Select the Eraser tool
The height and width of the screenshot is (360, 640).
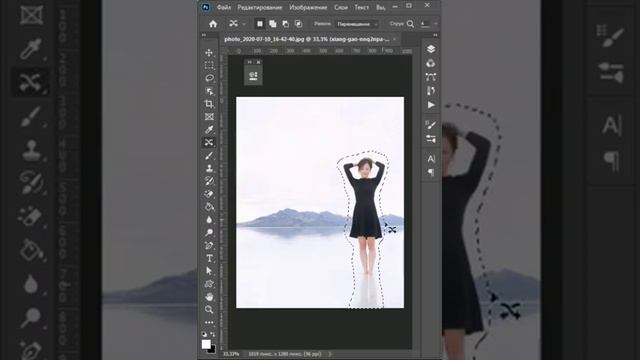(x=209, y=194)
